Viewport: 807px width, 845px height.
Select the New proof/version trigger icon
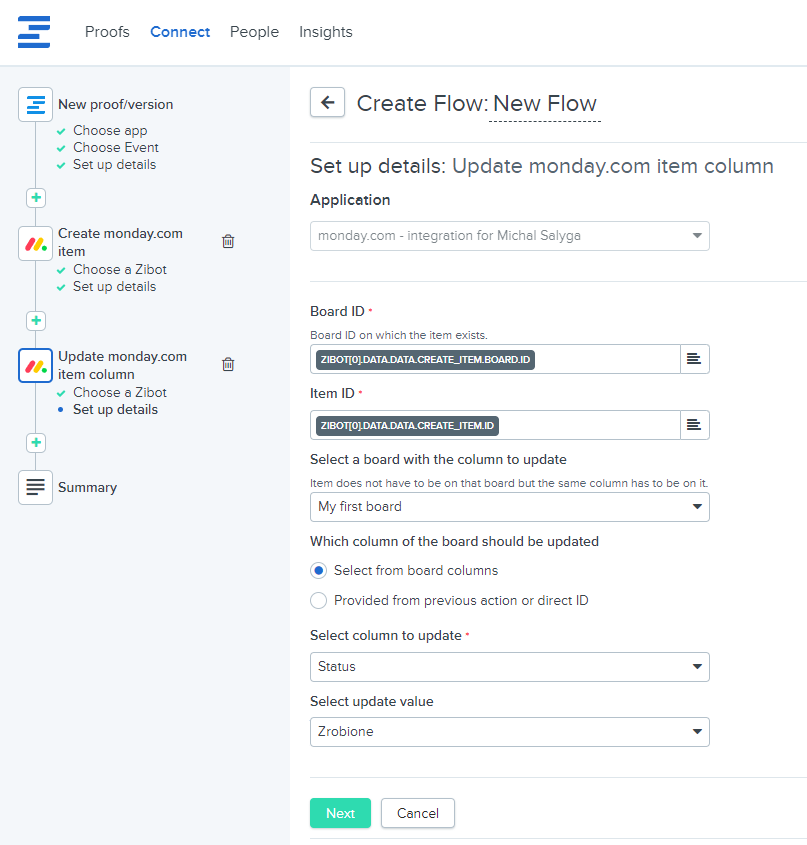pos(36,105)
